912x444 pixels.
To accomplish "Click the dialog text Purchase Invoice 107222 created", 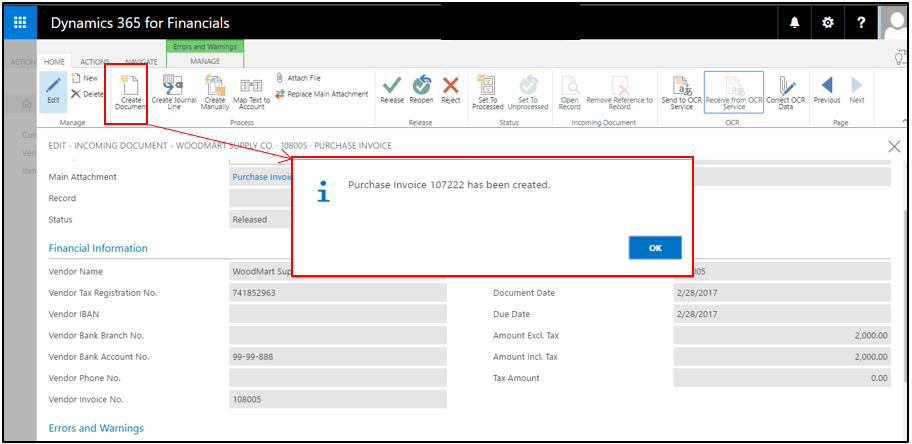I will tap(449, 185).
